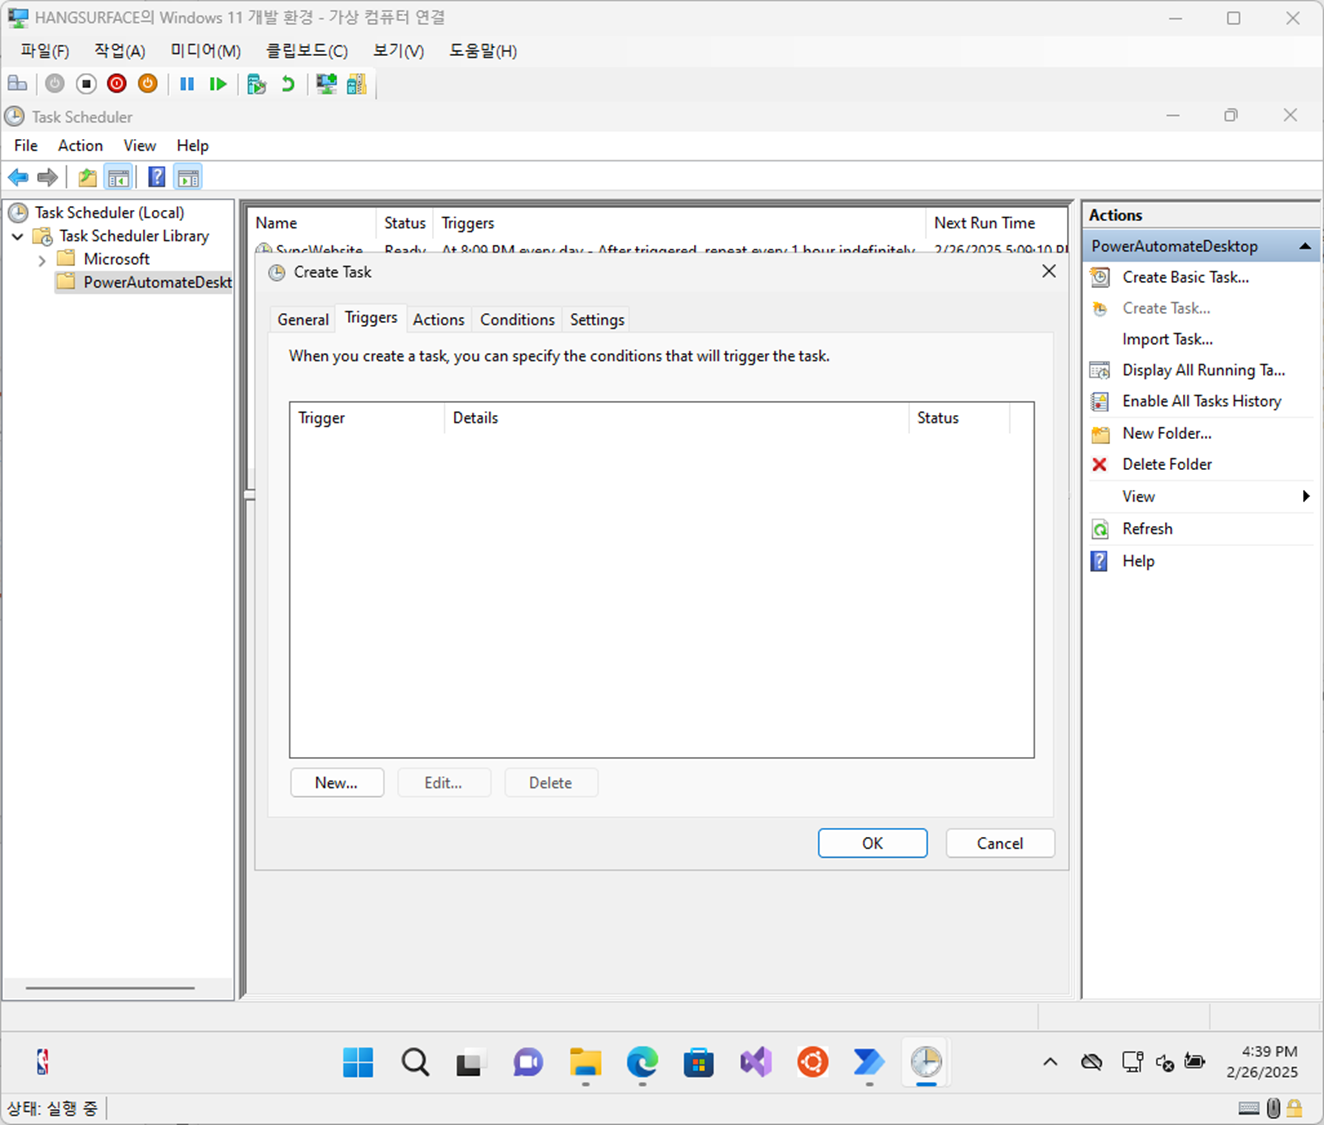
Task: Open the 미디어(M) menu
Action: click(x=205, y=51)
